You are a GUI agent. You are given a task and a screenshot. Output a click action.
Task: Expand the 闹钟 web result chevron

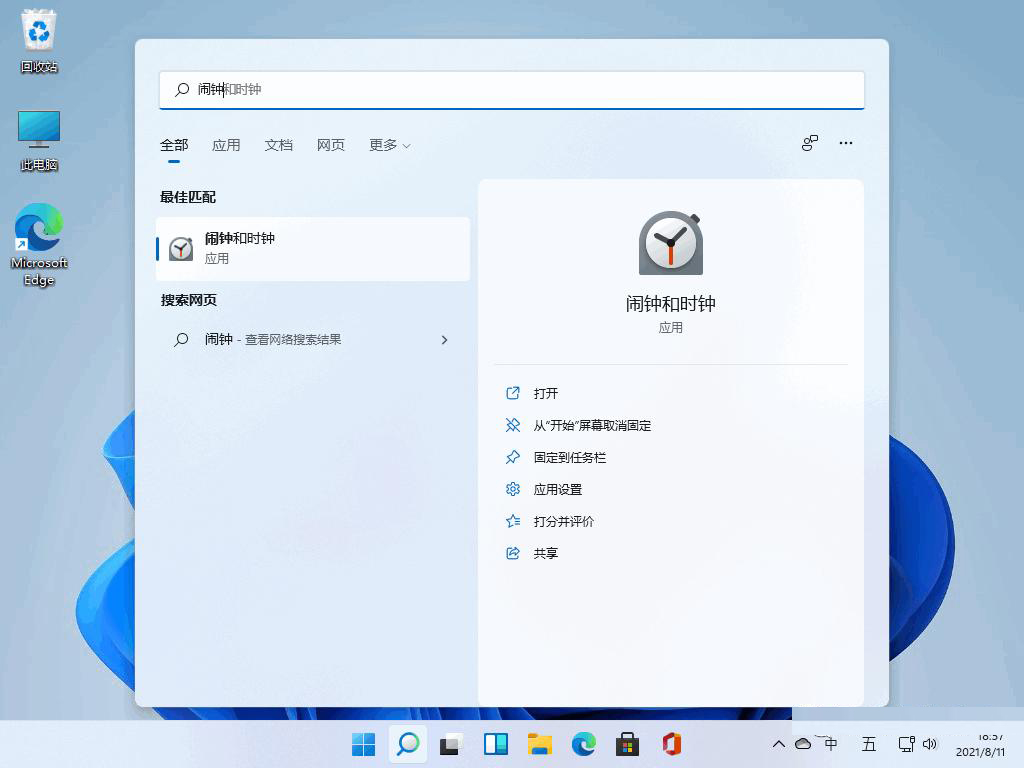444,340
